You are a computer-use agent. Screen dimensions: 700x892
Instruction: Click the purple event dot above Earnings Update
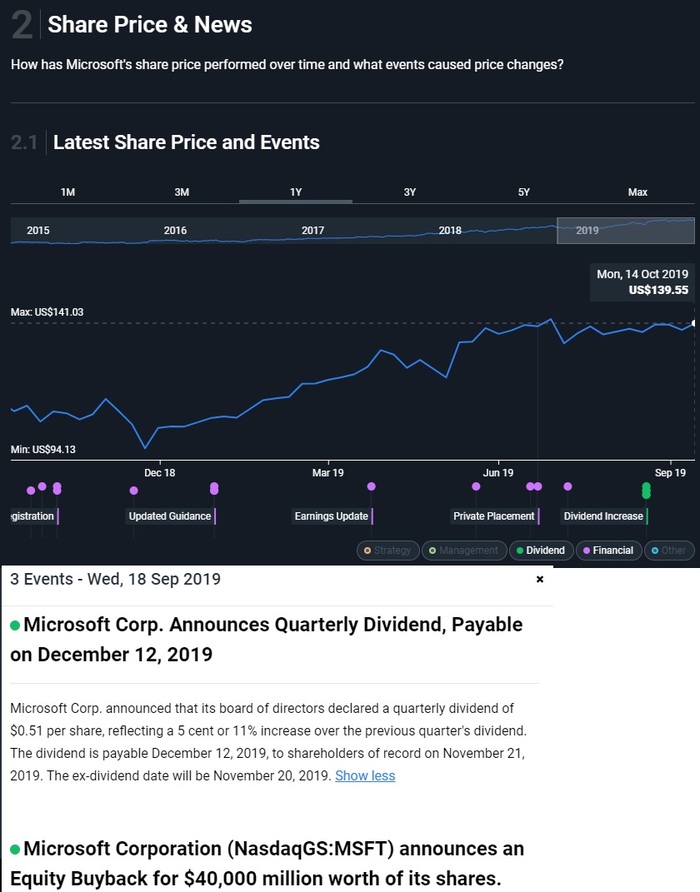(371, 486)
